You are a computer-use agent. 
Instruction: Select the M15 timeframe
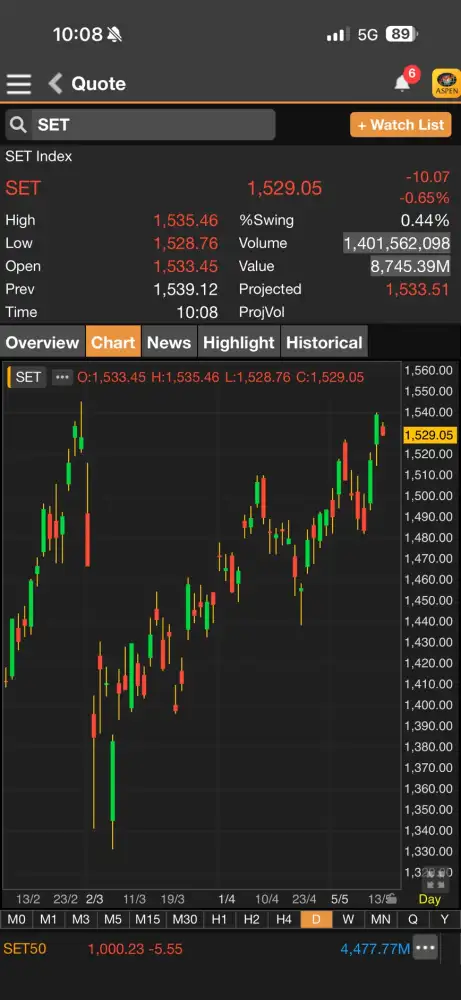pyautogui.click(x=147, y=919)
